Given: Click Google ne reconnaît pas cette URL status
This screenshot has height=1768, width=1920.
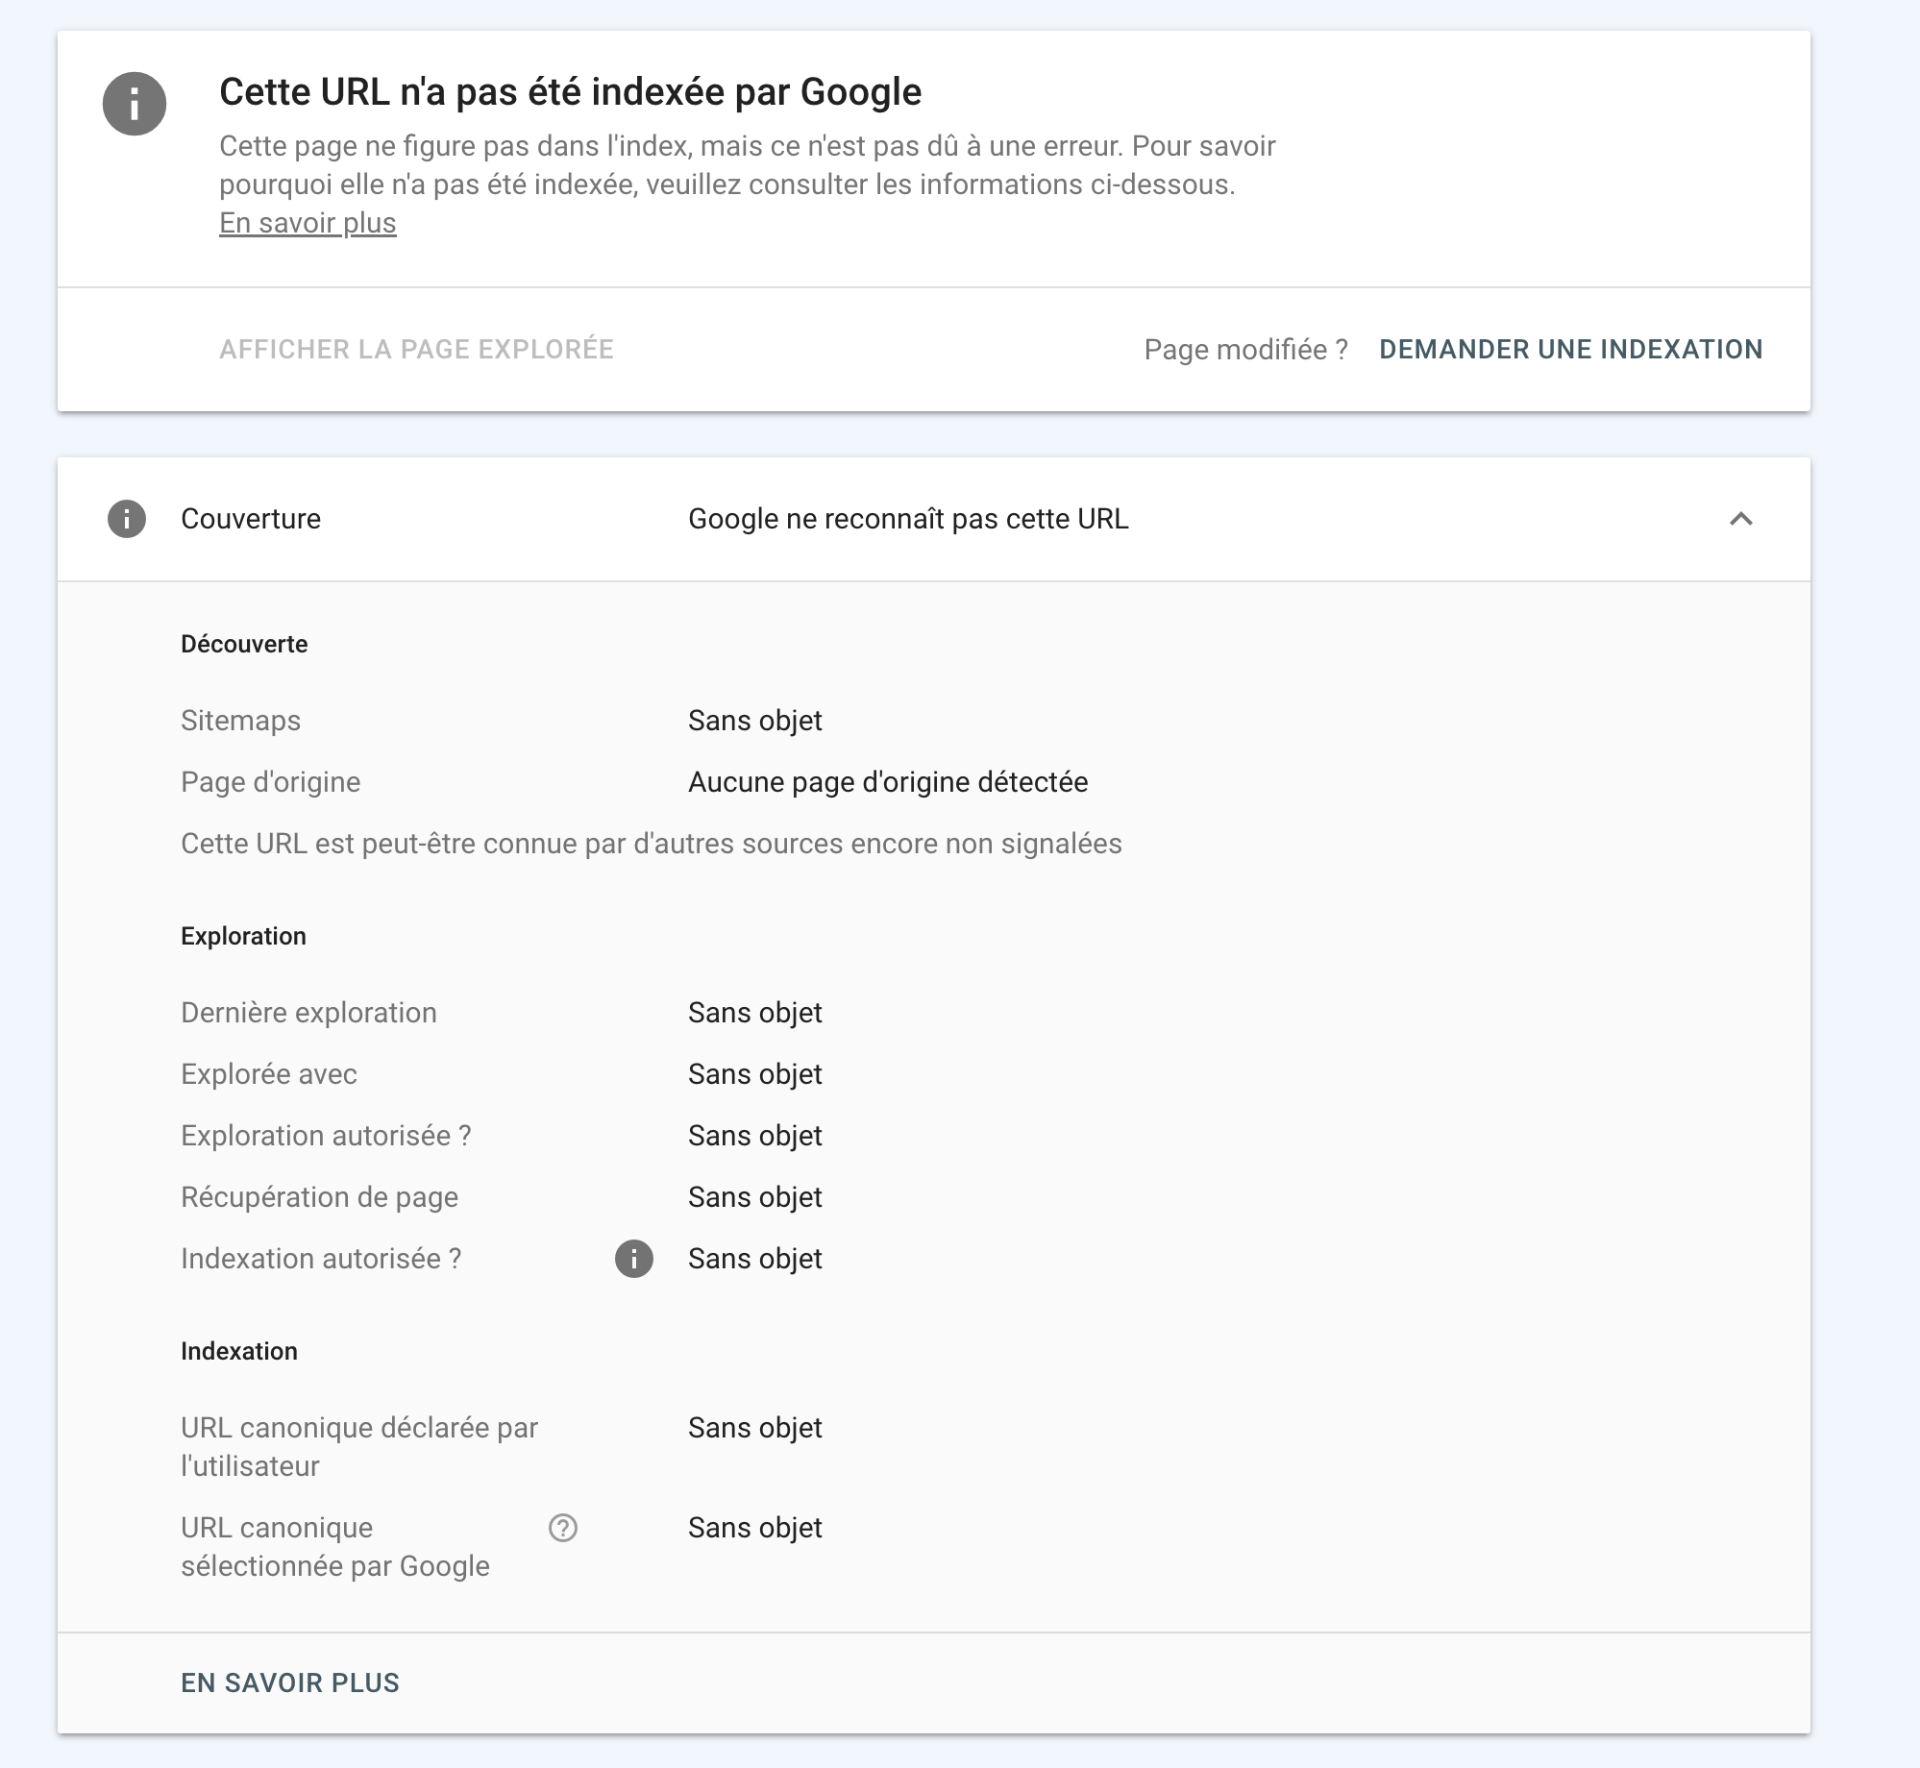Looking at the screenshot, I should pos(907,519).
